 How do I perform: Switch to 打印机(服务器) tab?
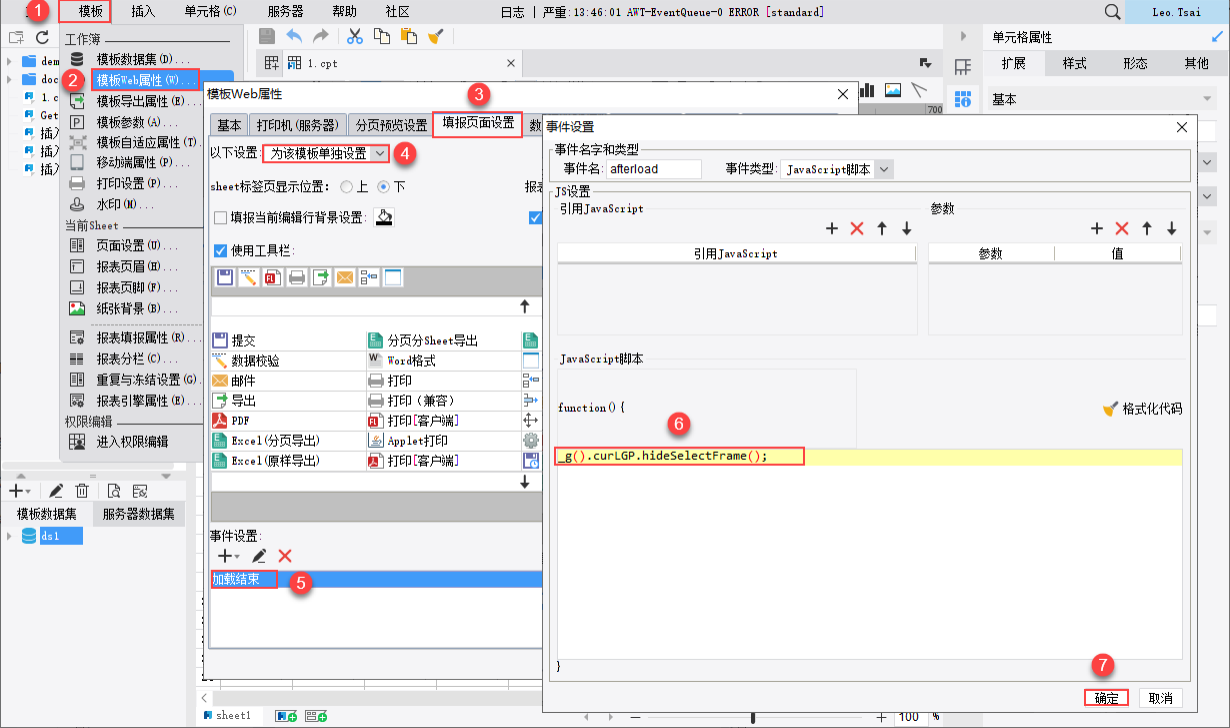pyautogui.click(x=297, y=125)
